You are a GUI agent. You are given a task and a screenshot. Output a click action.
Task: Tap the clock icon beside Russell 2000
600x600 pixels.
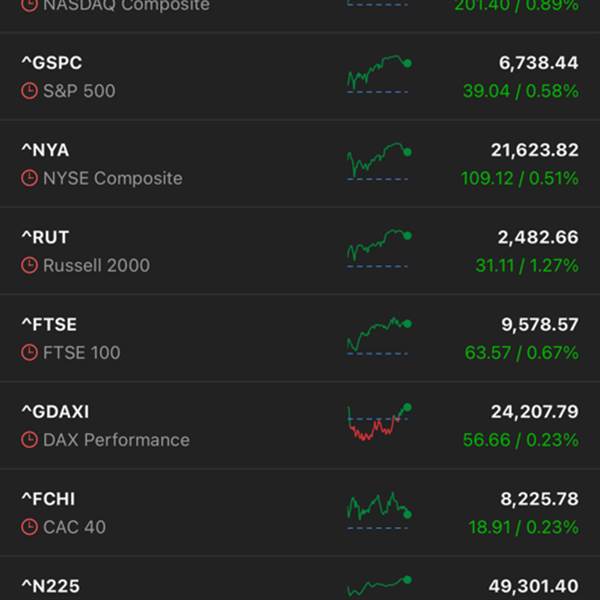point(29,265)
